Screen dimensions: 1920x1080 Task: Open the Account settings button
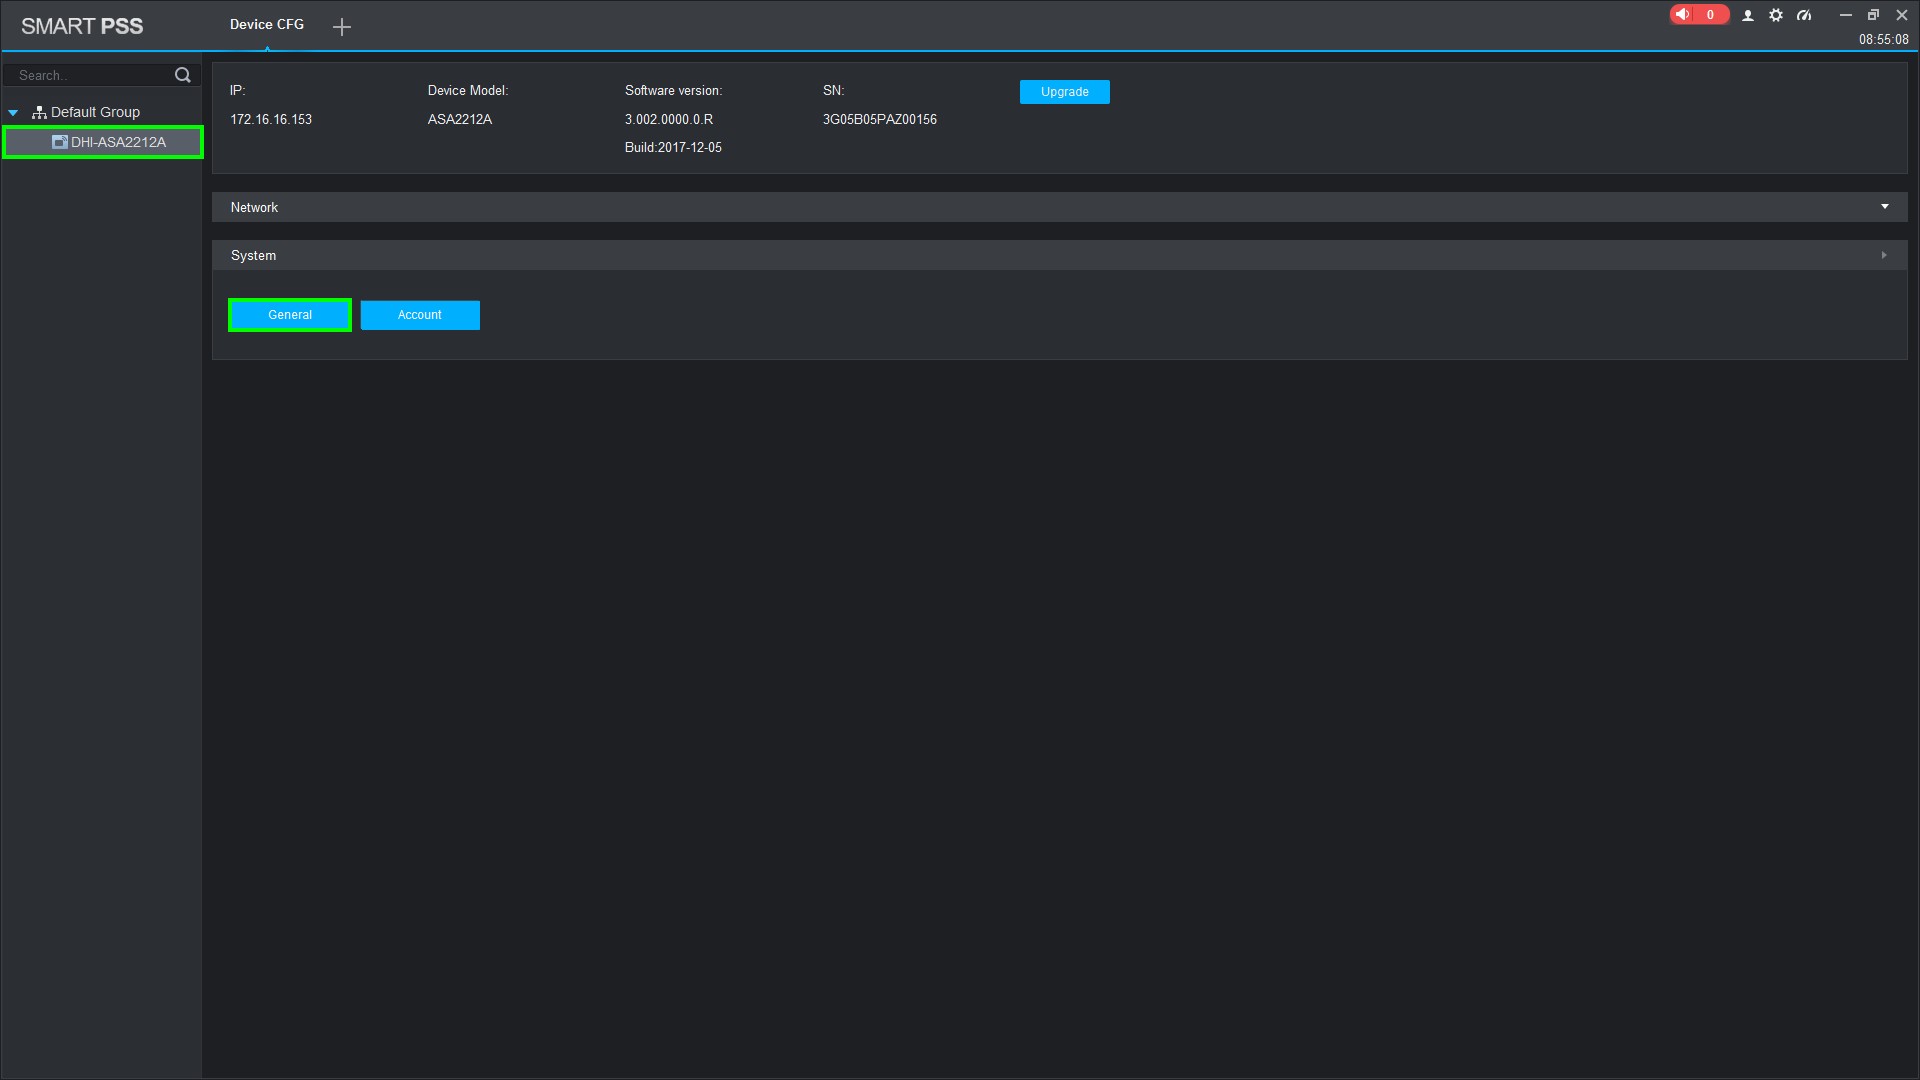(x=420, y=315)
